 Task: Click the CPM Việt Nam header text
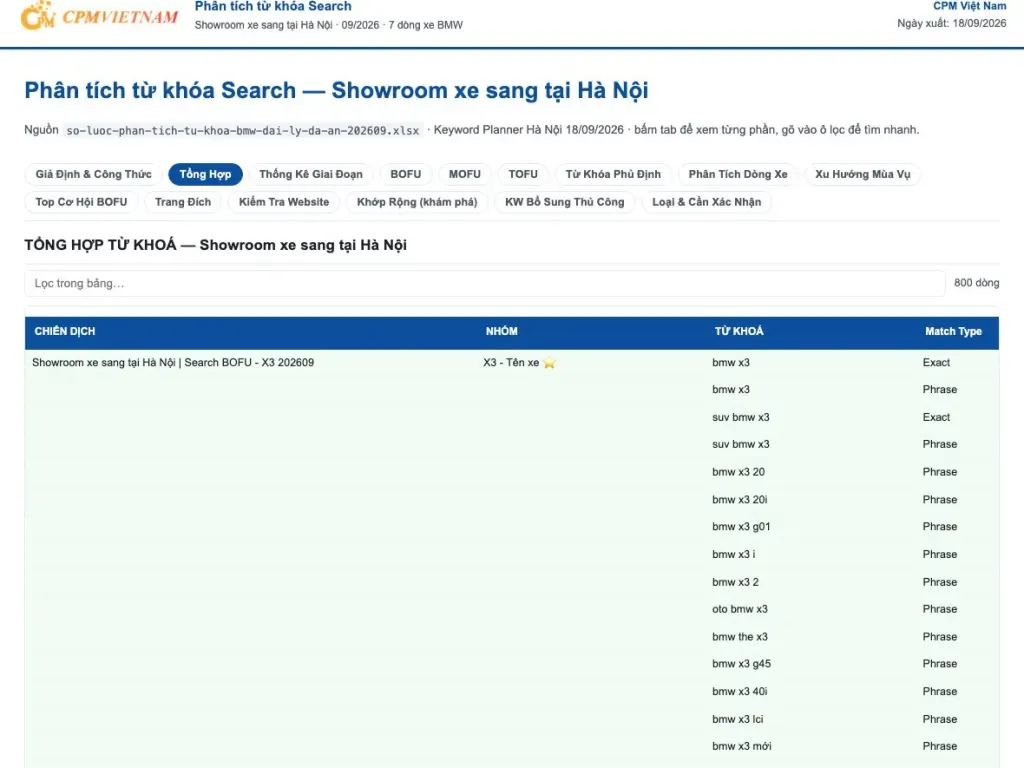(970, 6)
